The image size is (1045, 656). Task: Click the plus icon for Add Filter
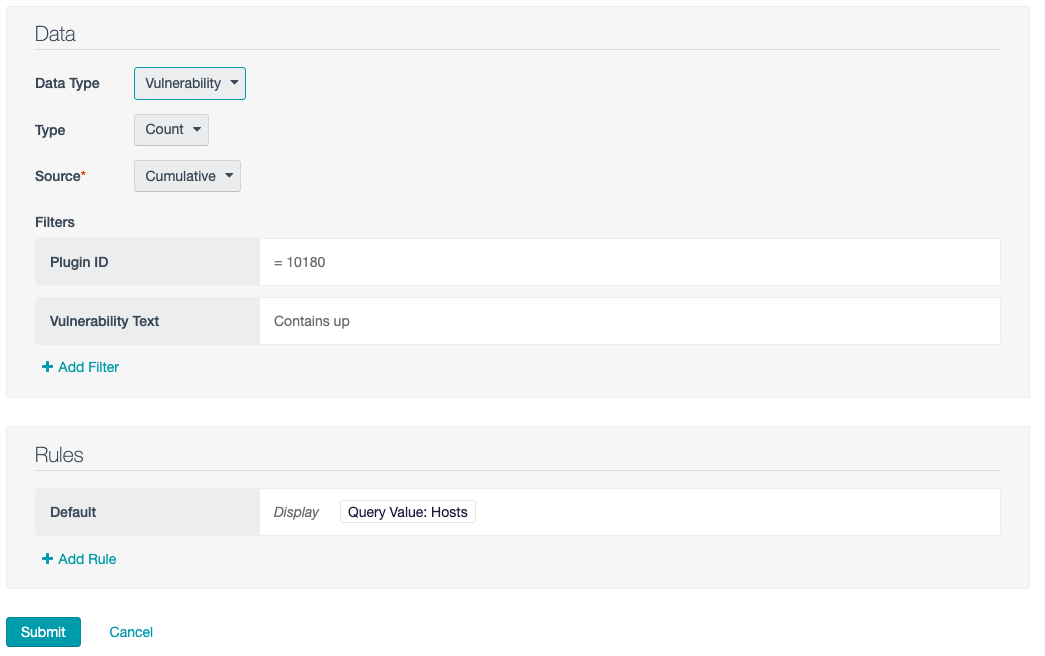point(47,367)
